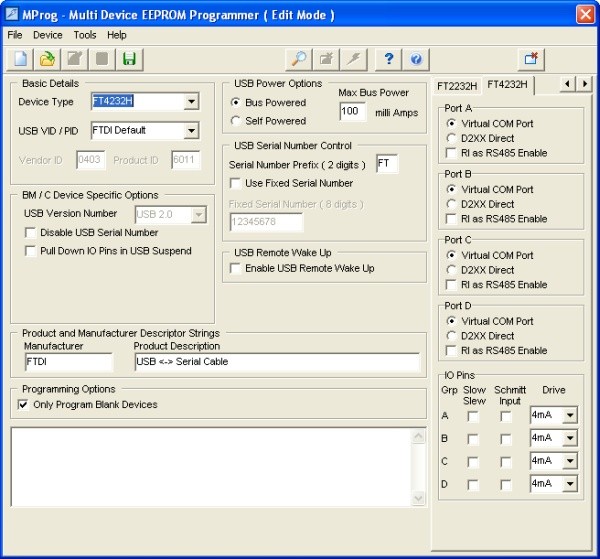Open an existing template via folder icon

[x=47, y=59]
